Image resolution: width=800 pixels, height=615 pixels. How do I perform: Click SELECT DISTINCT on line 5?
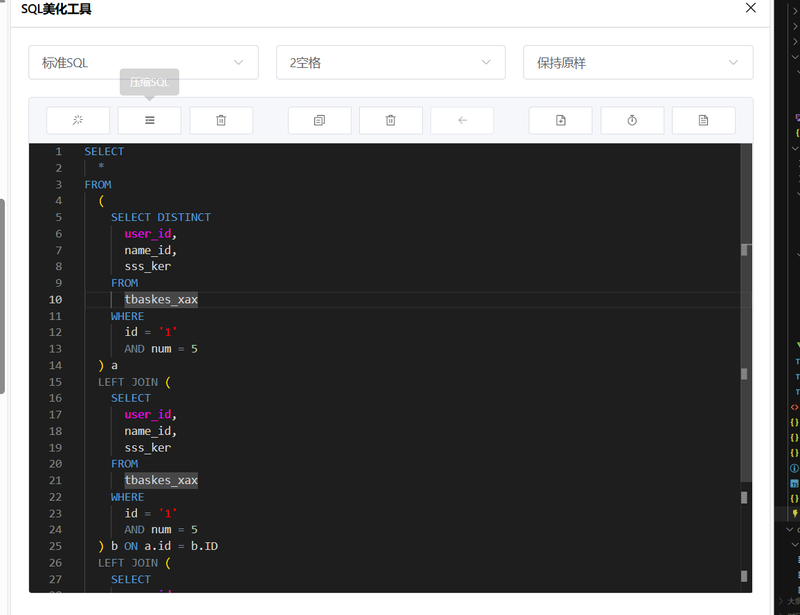(x=161, y=217)
